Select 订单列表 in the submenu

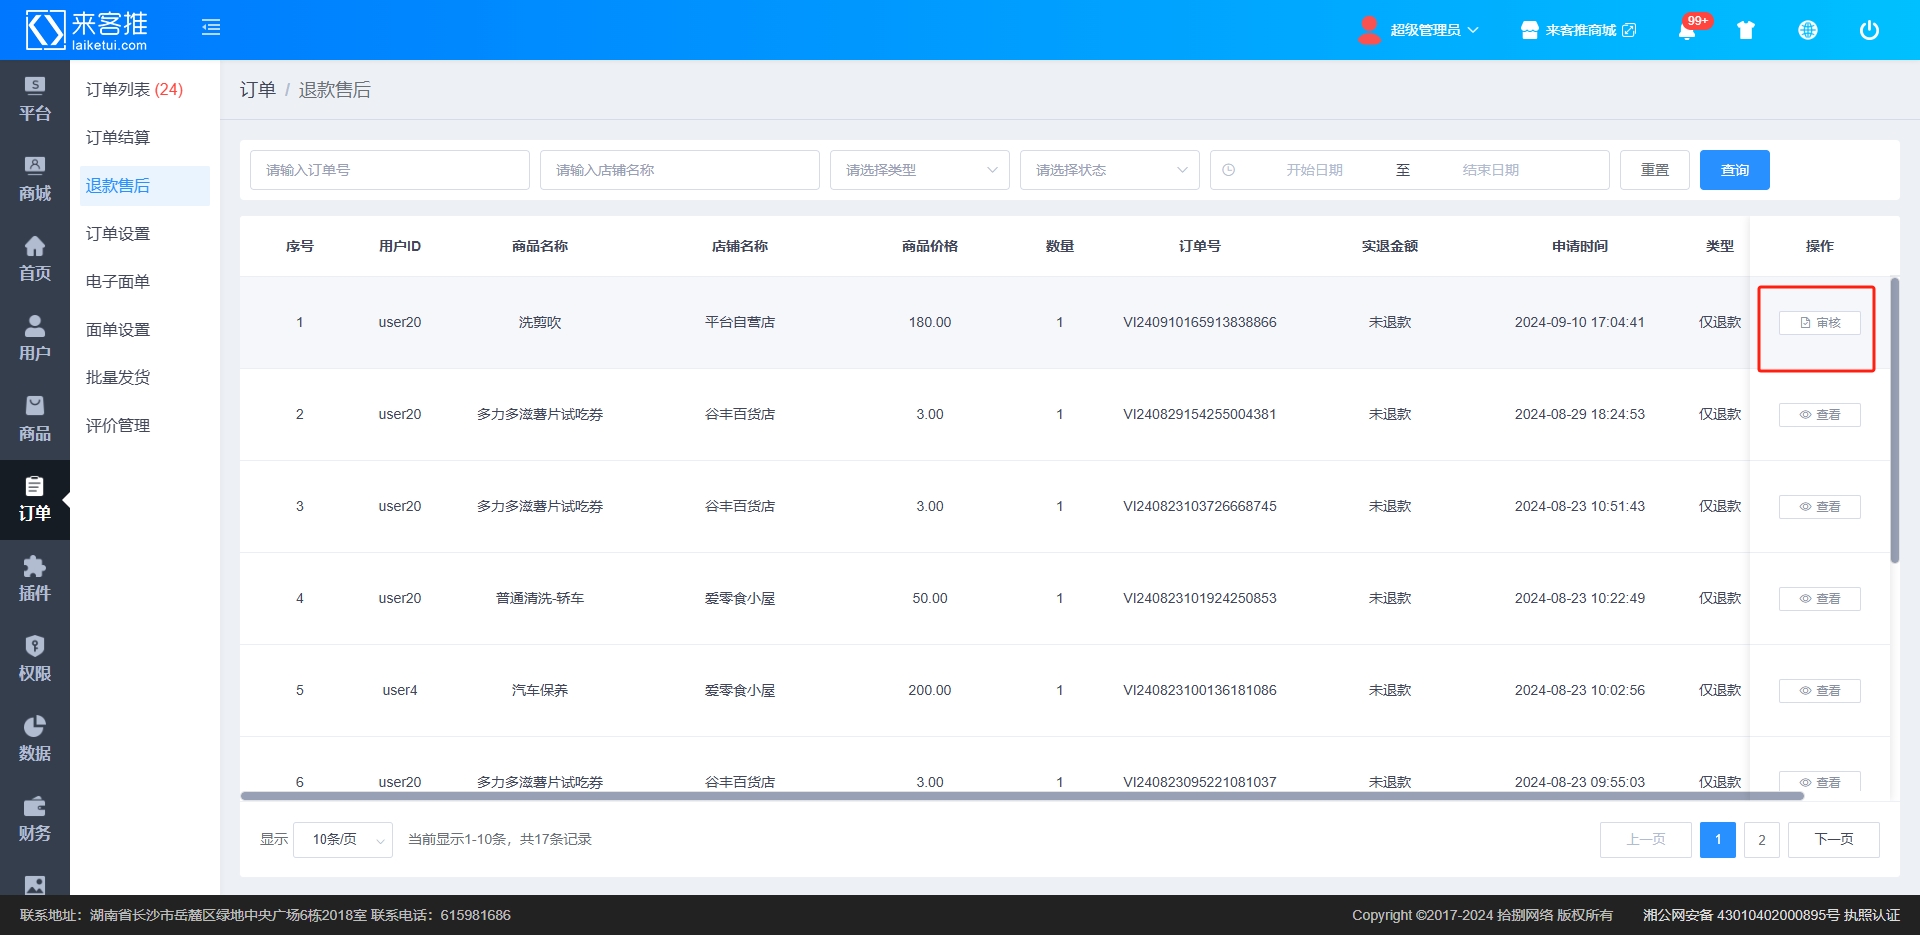tap(134, 90)
